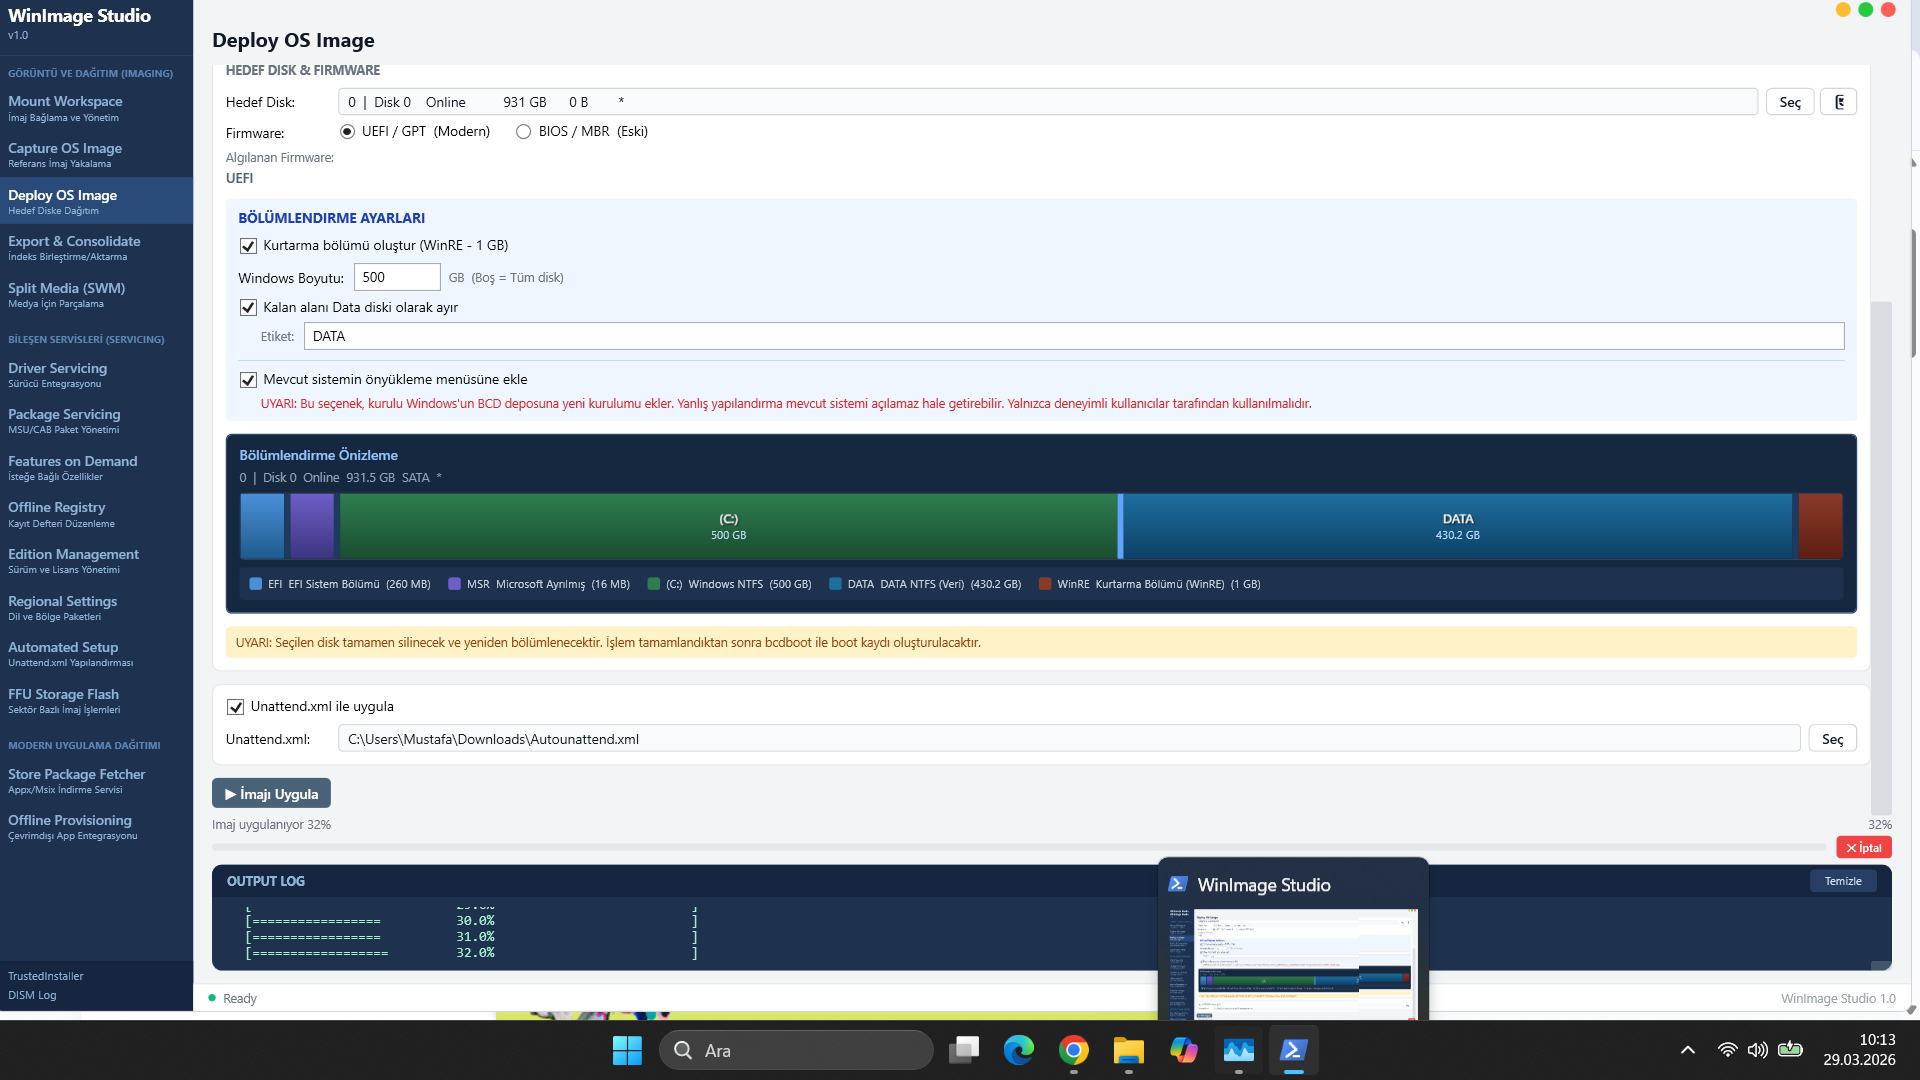The width and height of the screenshot is (1920, 1080).
Task: Click the Etiket DATA field
Action: [1074, 336]
